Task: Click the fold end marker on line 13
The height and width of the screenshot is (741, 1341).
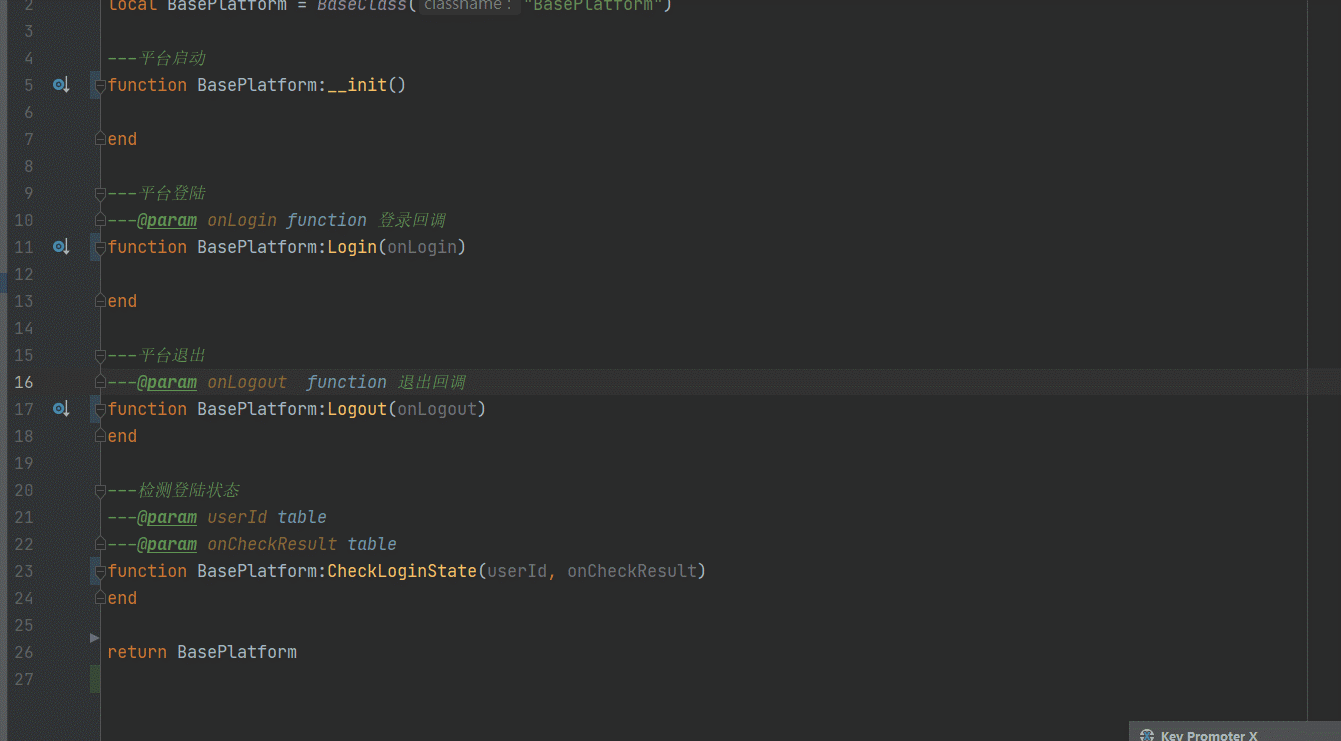Action: pyautogui.click(x=100, y=301)
